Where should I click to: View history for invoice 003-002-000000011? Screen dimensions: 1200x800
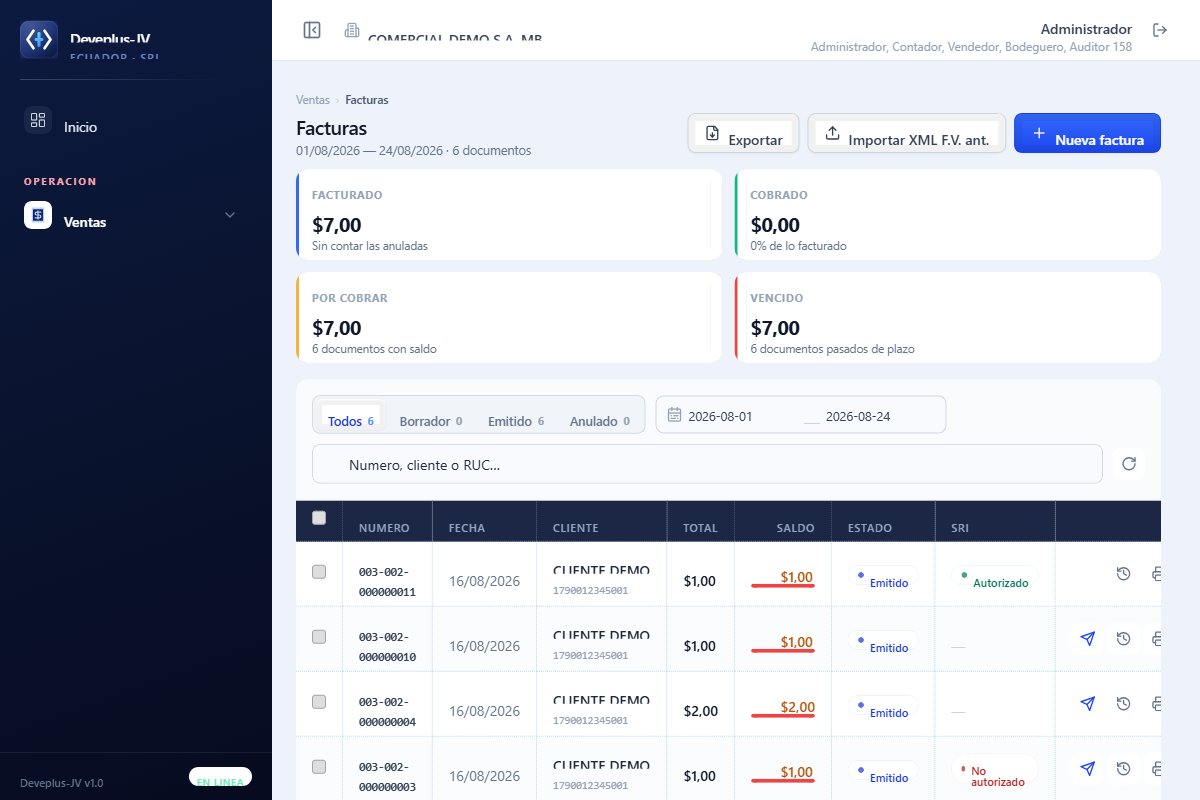tap(1123, 573)
